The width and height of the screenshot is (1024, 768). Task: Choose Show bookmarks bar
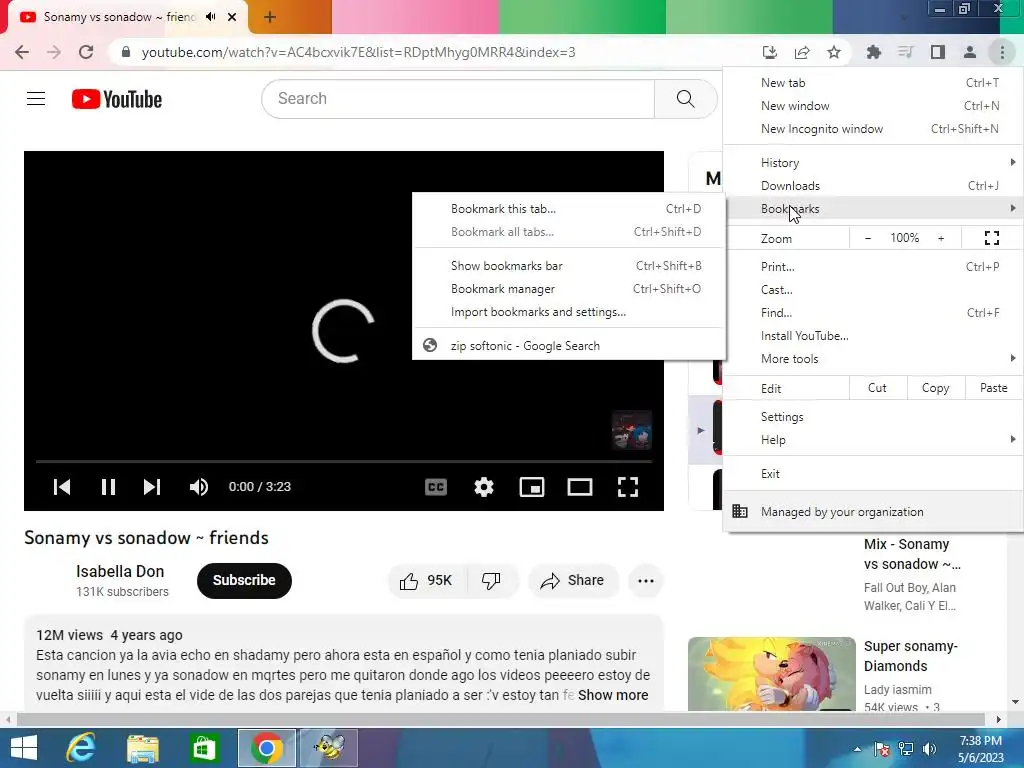[x=569, y=265]
